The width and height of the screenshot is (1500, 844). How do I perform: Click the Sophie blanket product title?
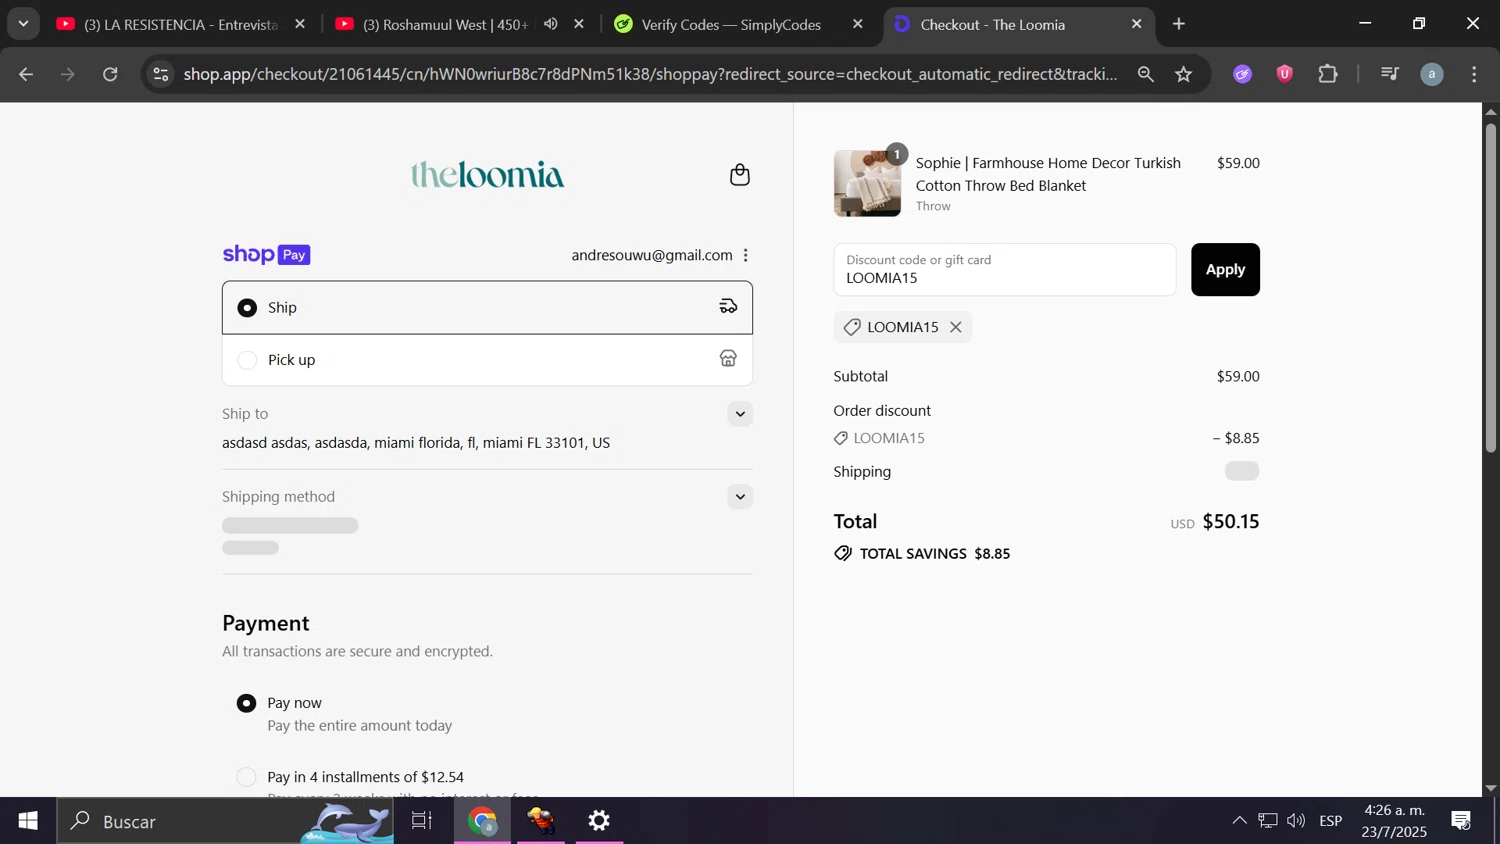tap(1048, 174)
